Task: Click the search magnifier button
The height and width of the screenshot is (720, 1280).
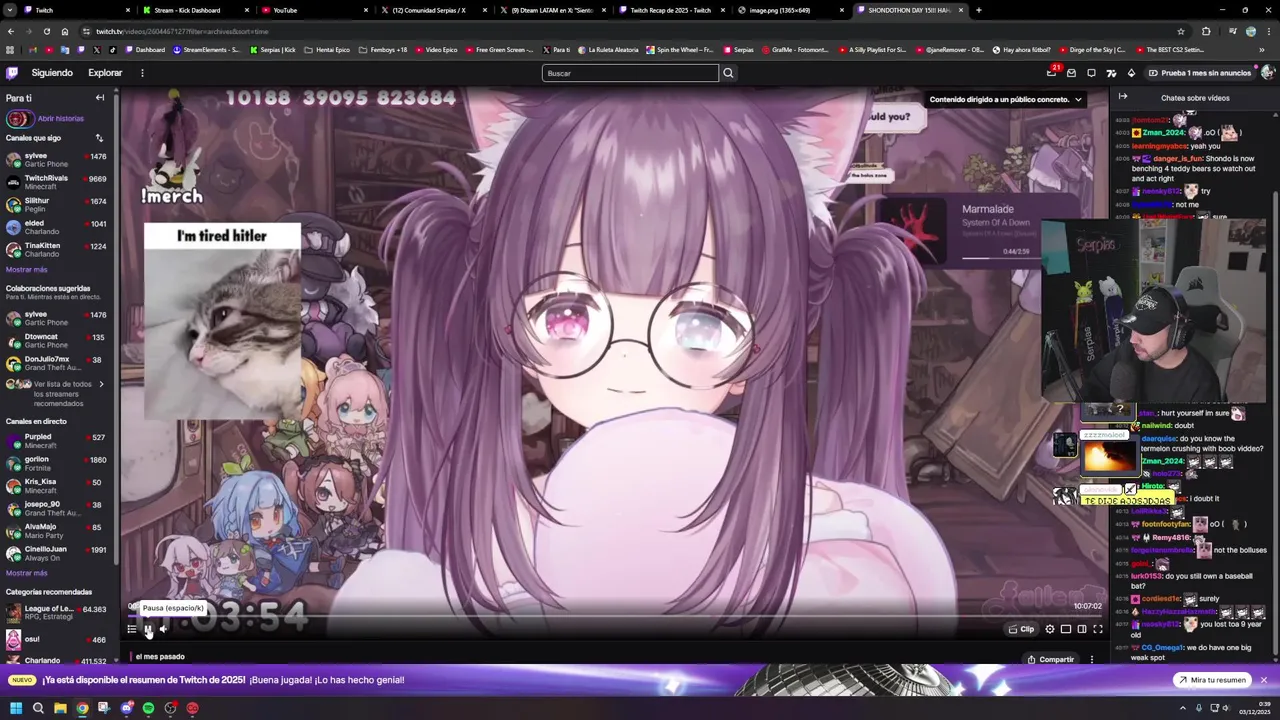Action: 728,73
